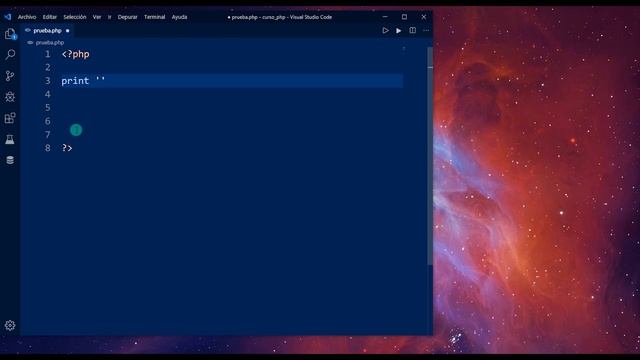Click the filled play button in editor toolbar

pyautogui.click(x=399, y=31)
